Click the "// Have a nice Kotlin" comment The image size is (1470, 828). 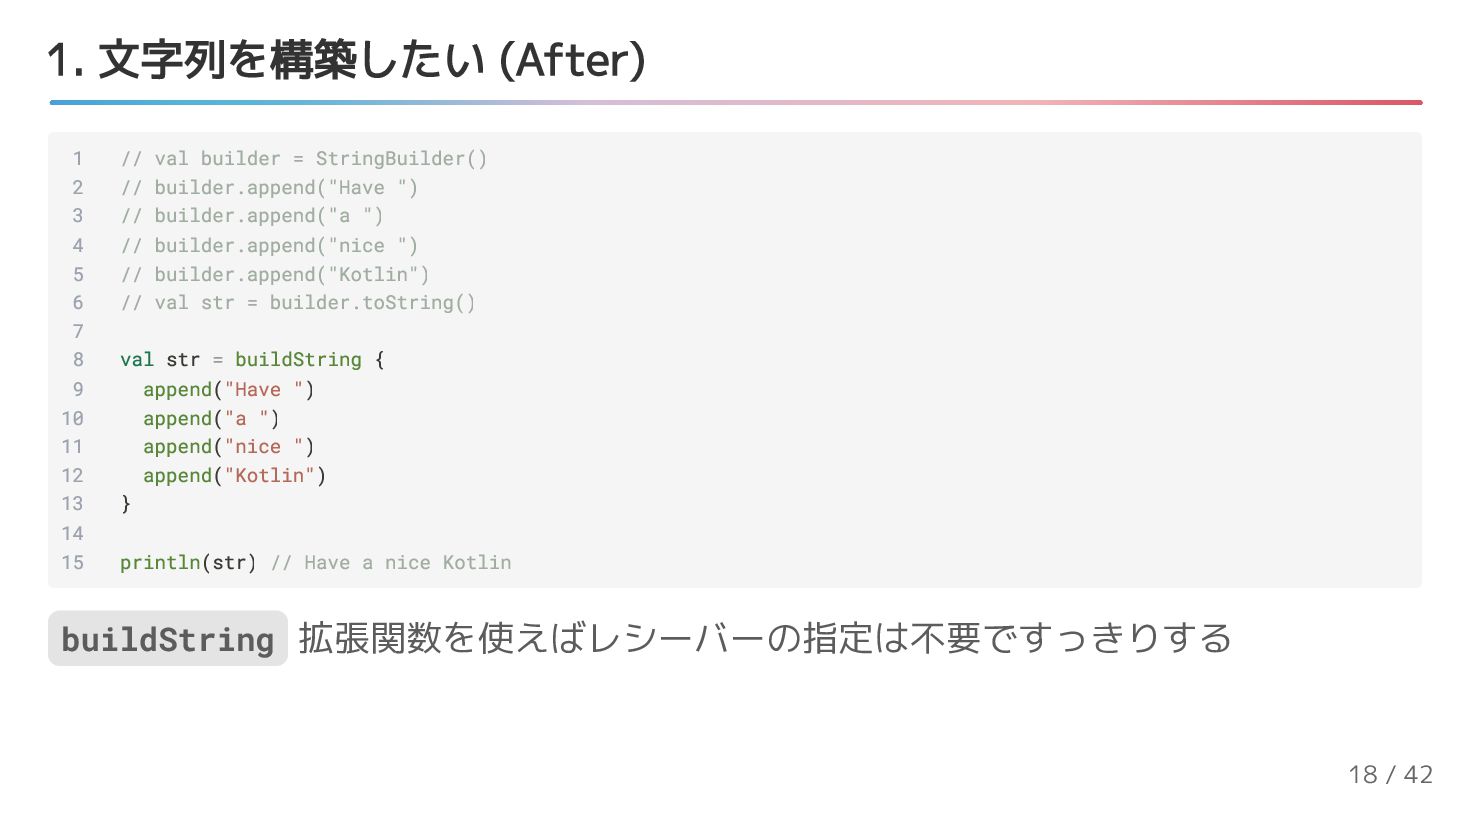coord(391,563)
